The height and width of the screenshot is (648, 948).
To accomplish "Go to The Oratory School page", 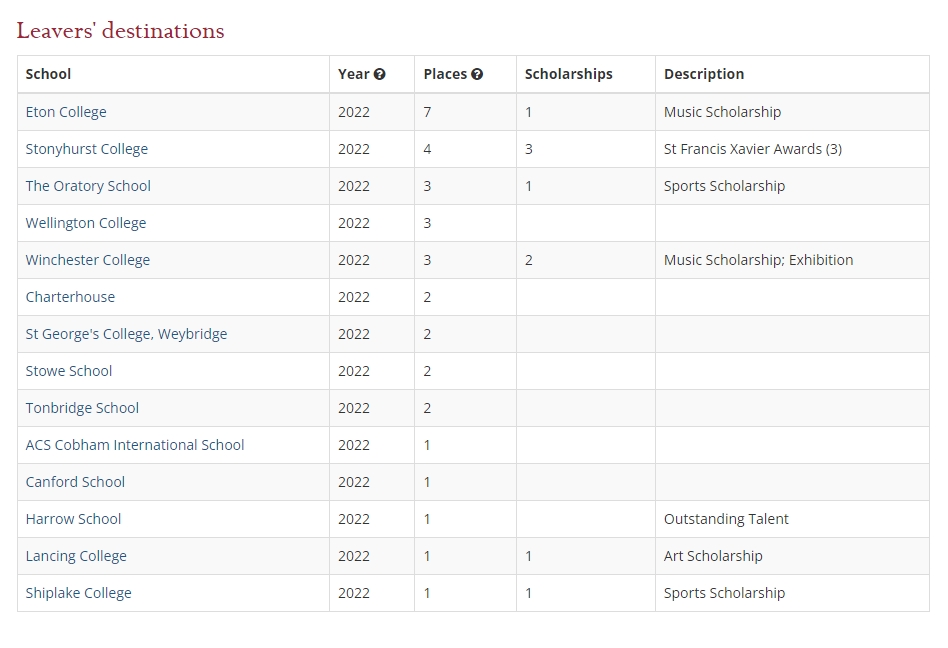I will (x=88, y=186).
